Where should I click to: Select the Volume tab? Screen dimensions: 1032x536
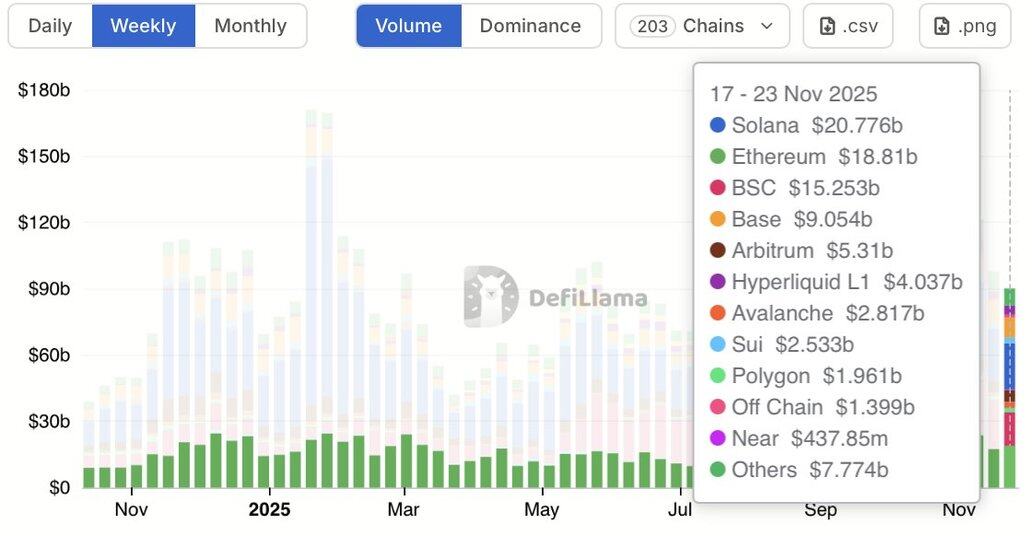[x=408, y=26]
